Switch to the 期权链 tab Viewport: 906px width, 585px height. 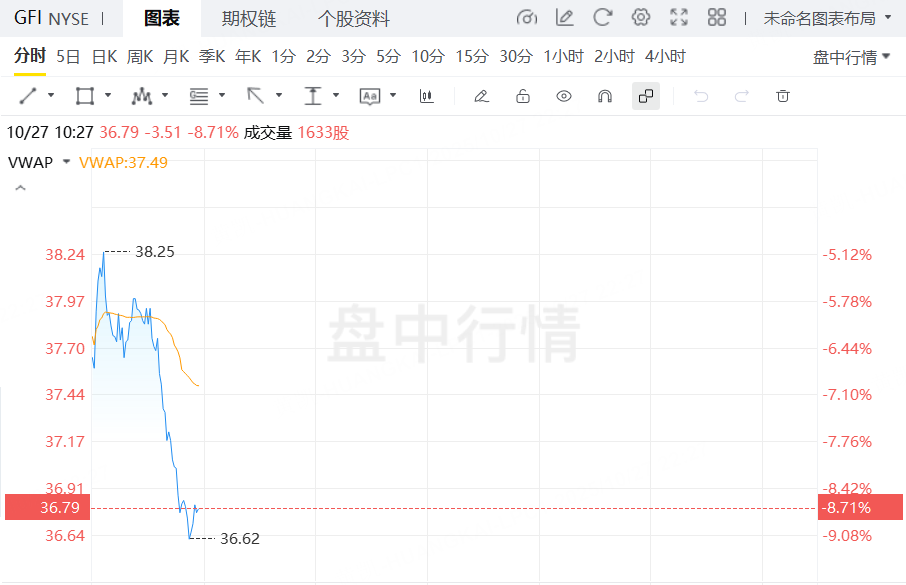(249, 19)
